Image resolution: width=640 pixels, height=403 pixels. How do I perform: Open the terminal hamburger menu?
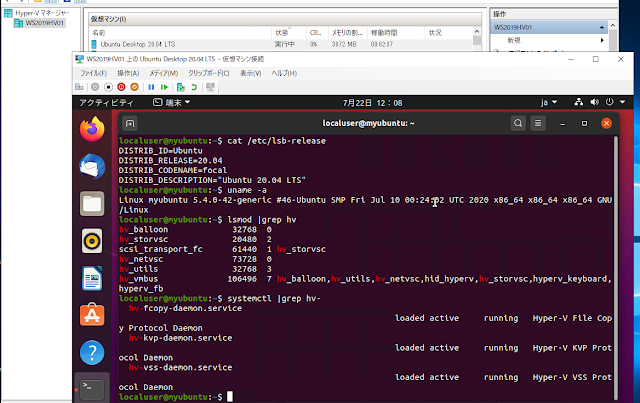coord(538,123)
